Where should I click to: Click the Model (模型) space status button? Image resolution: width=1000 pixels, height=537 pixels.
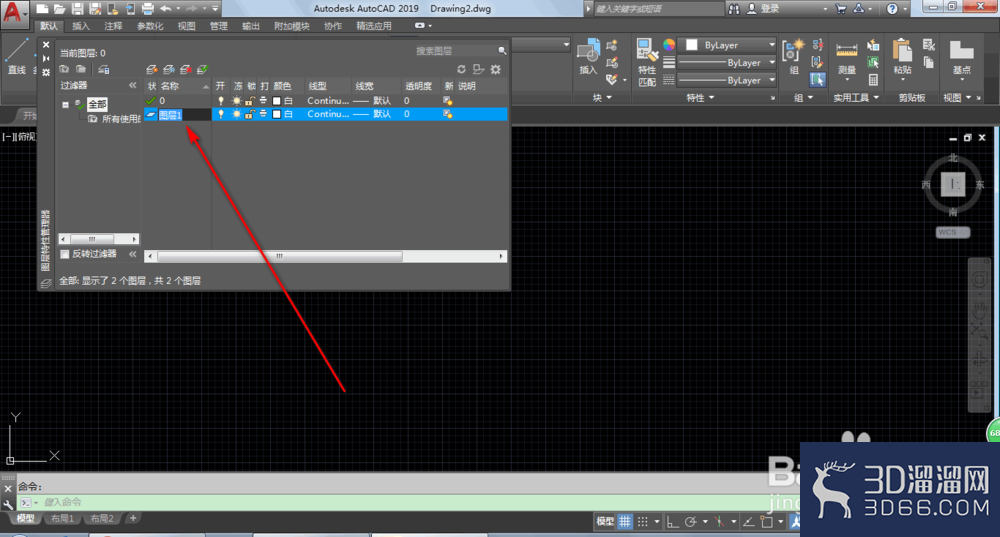point(605,522)
